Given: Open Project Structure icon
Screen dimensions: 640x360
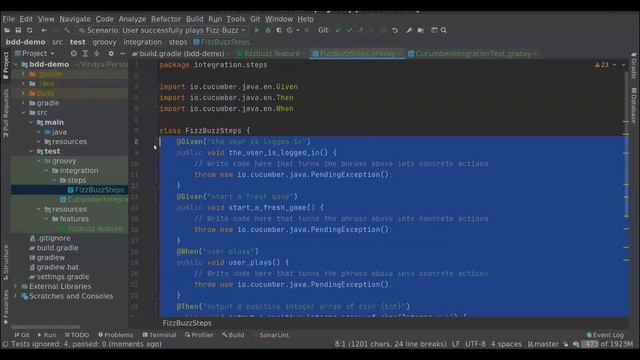Looking at the screenshot, I should [420, 30].
